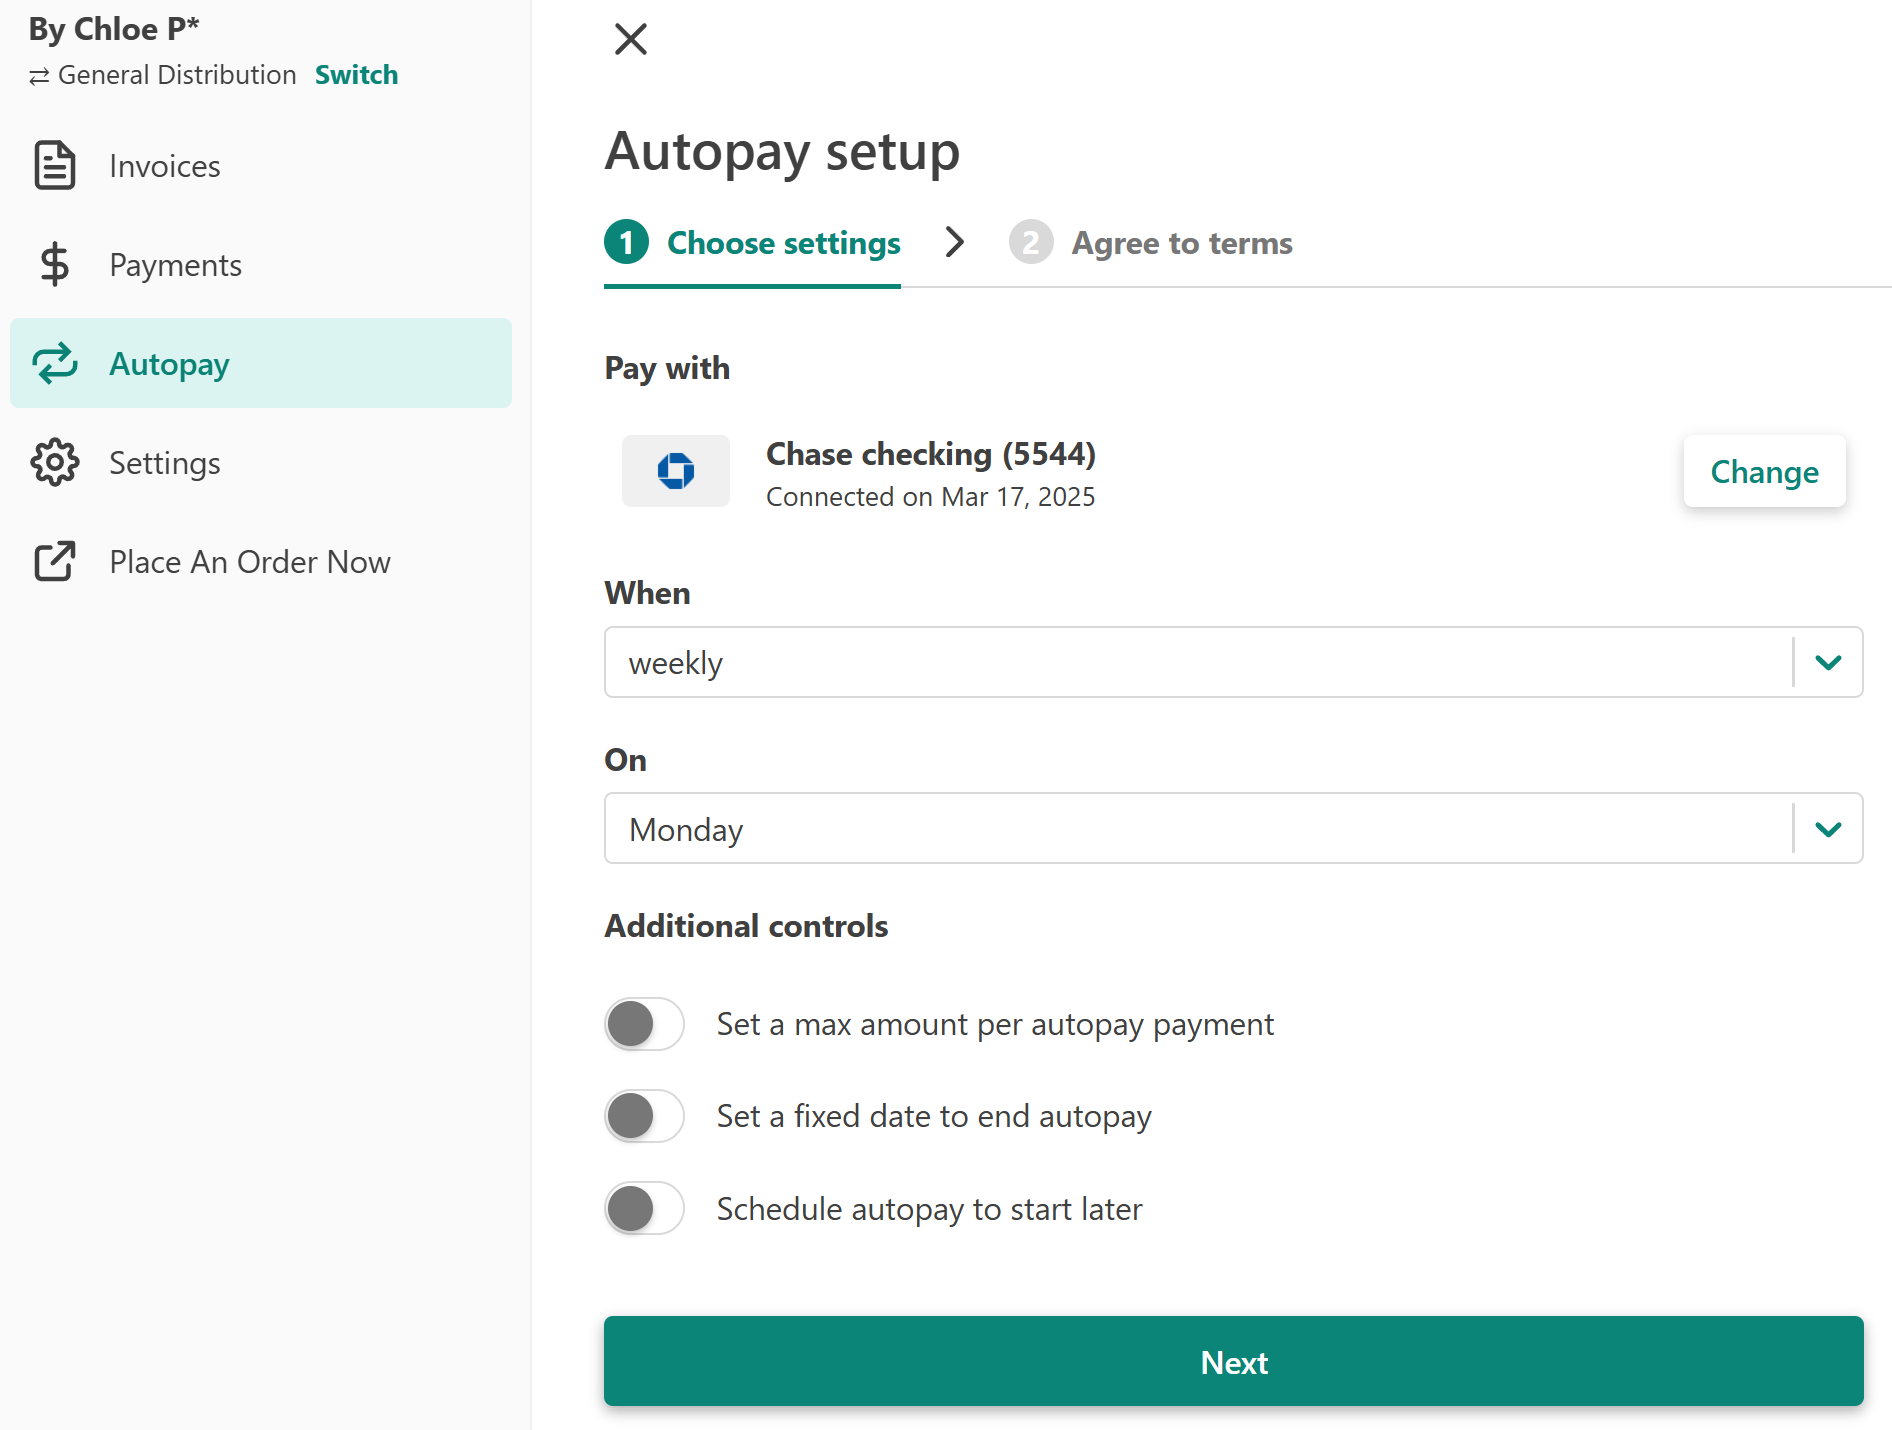Click the Settings gear icon

click(55, 463)
